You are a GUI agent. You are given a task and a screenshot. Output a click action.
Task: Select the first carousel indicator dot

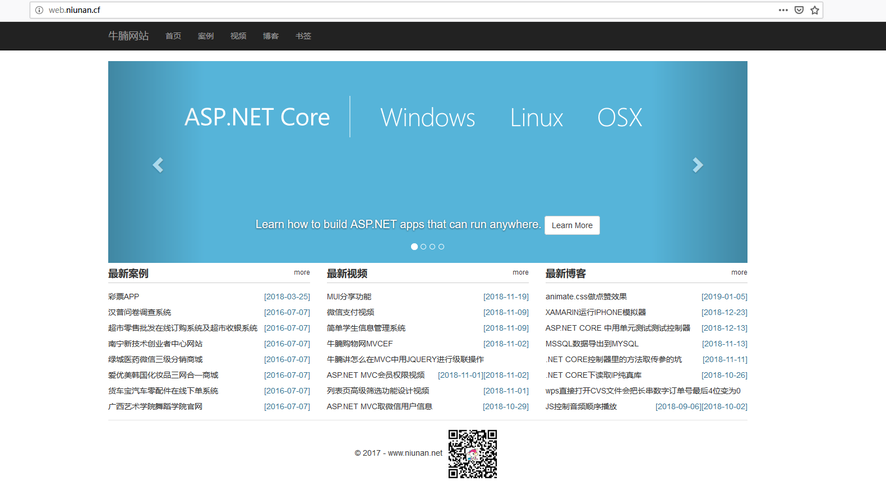(x=414, y=247)
